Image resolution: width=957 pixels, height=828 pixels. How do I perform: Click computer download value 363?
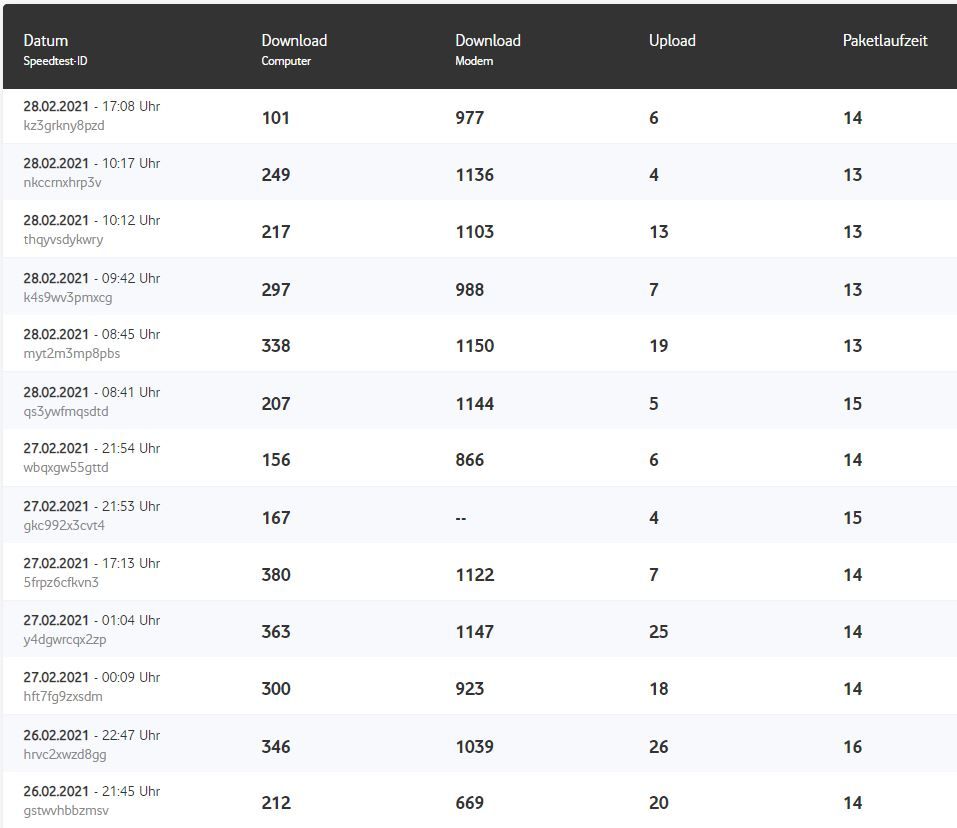point(276,632)
